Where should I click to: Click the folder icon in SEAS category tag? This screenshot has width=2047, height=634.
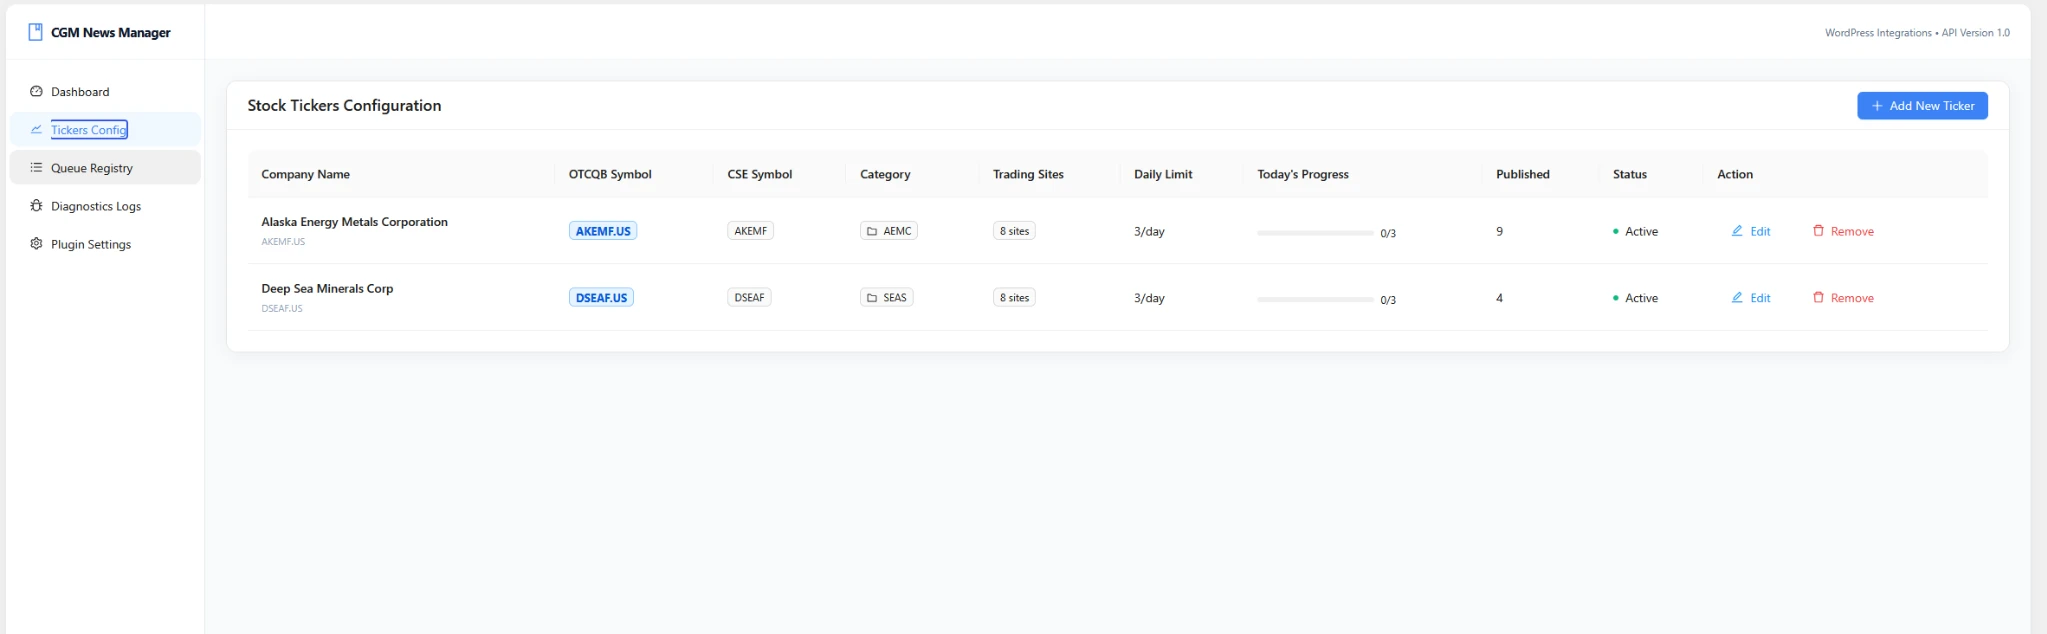click(872, 298)
